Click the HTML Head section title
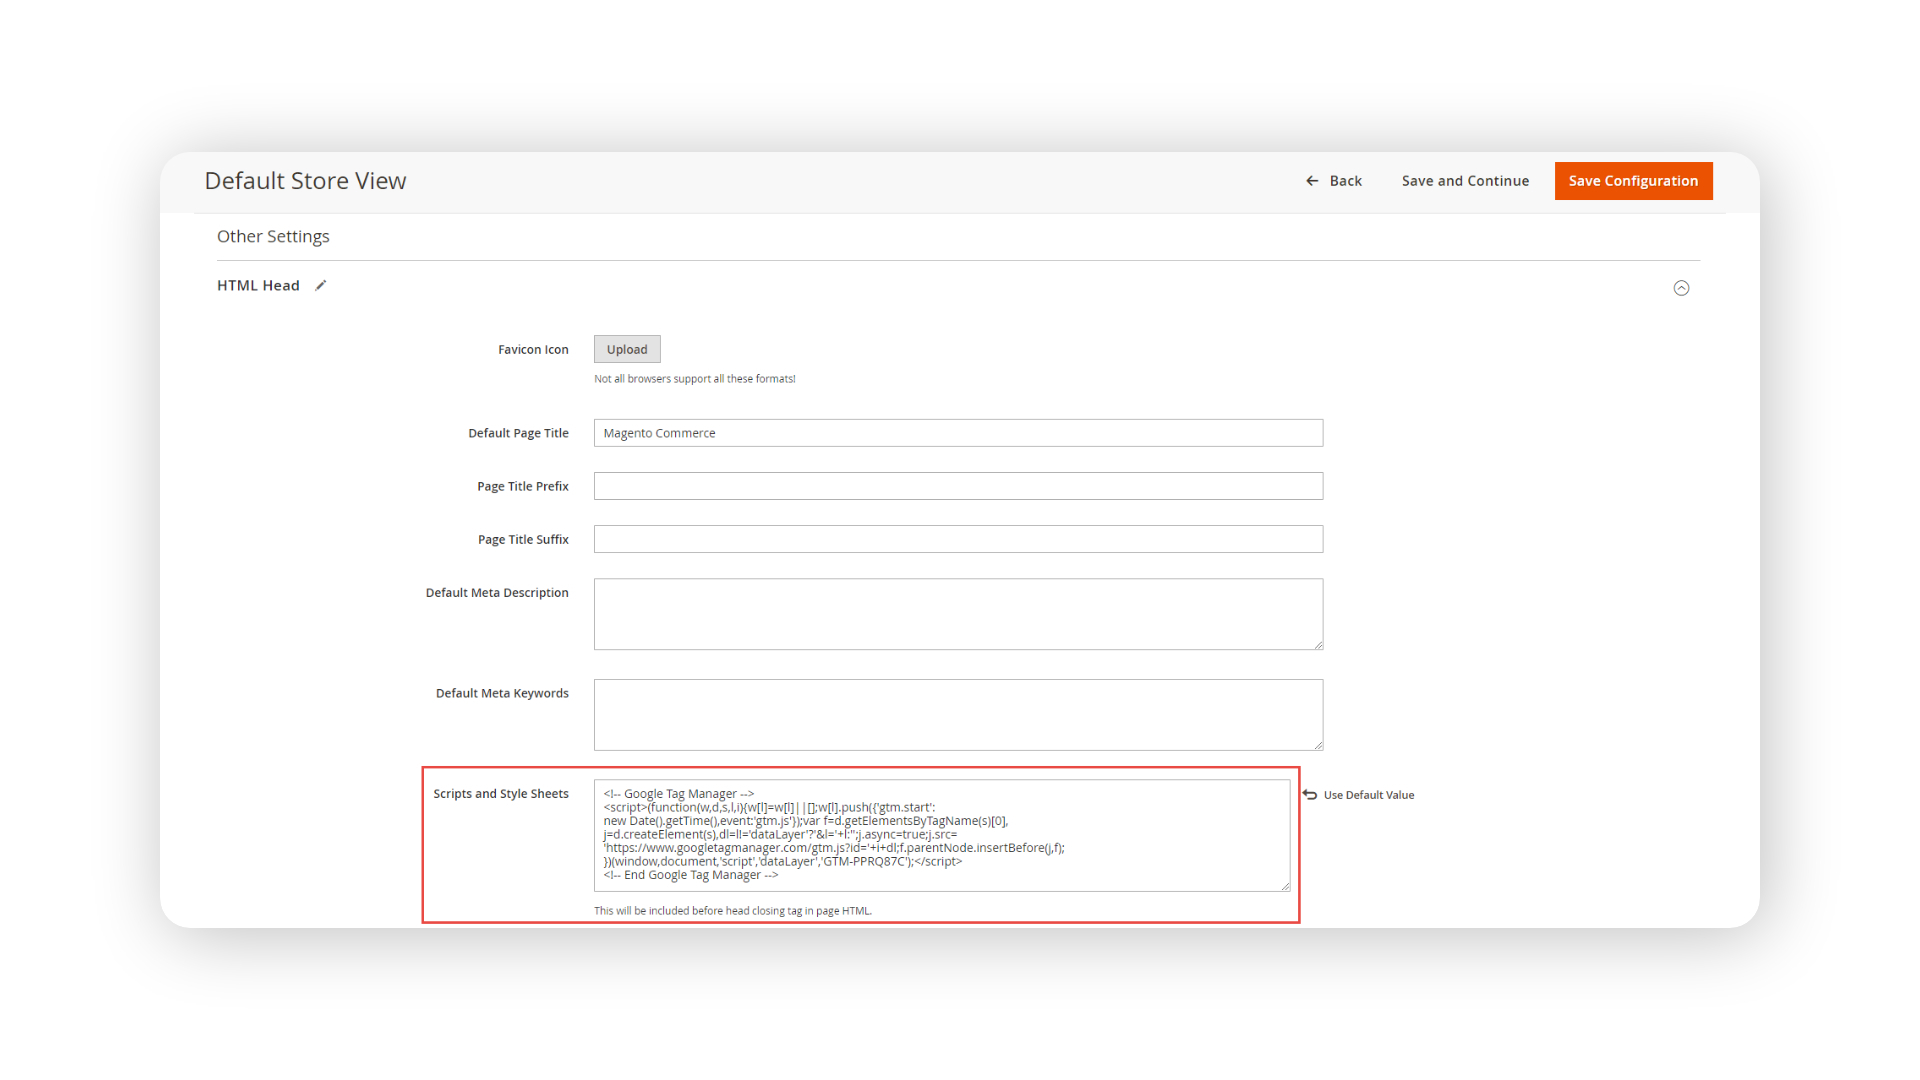 (x=258, y=286)
